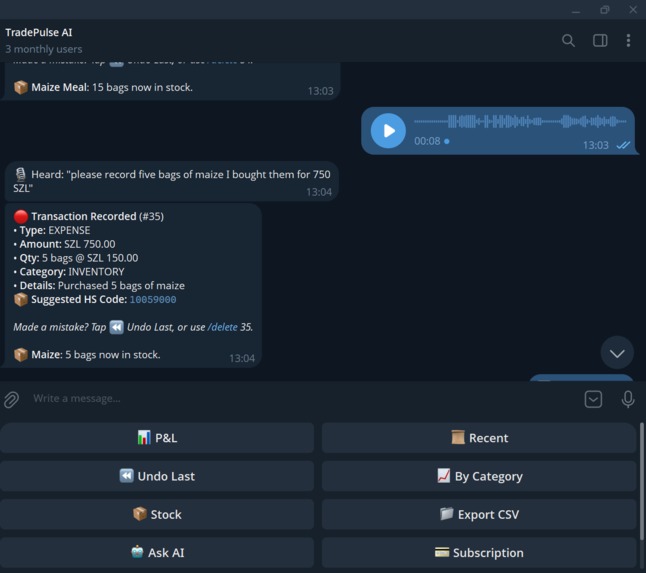
Task: Restore down the Telegram window
Action: (x=604, y=10)
